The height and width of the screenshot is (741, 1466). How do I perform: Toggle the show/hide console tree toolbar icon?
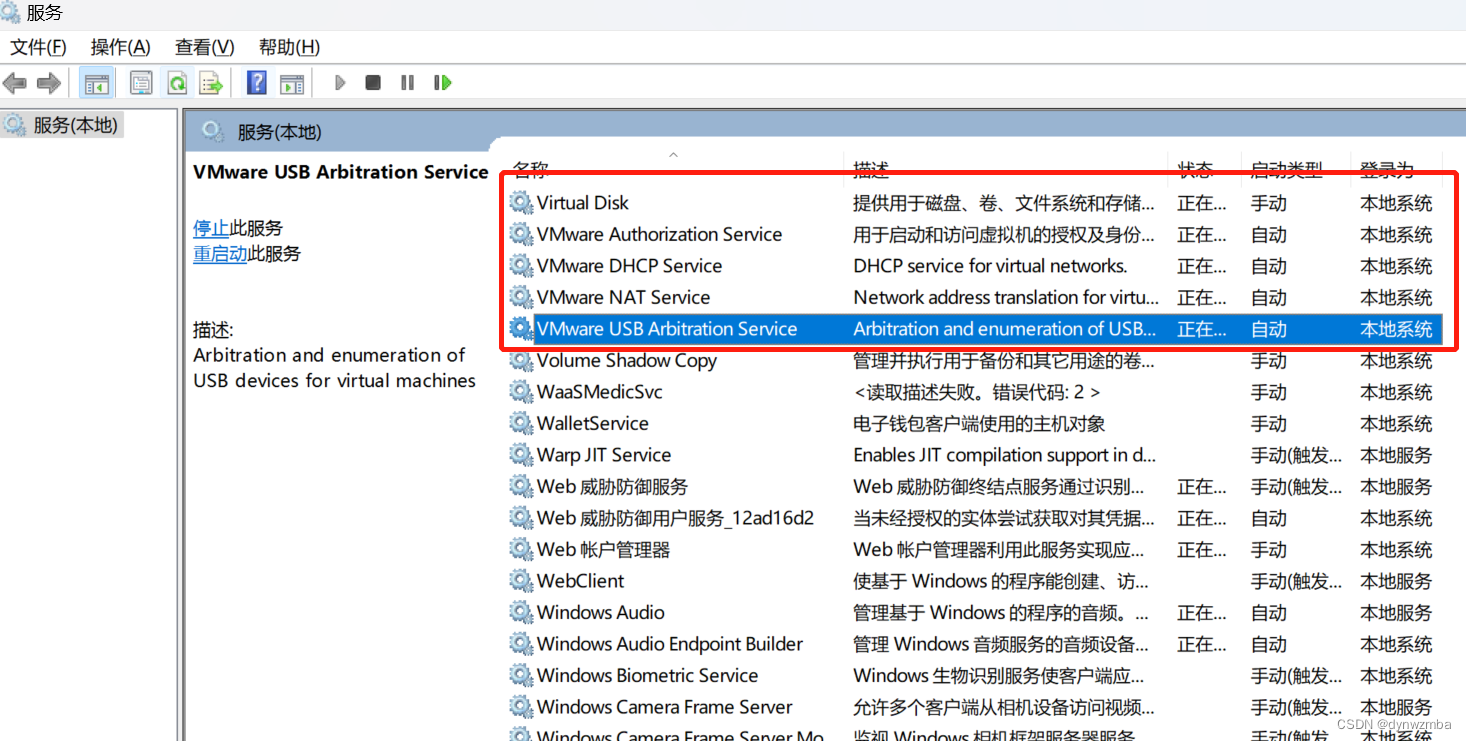coord(97,83)
